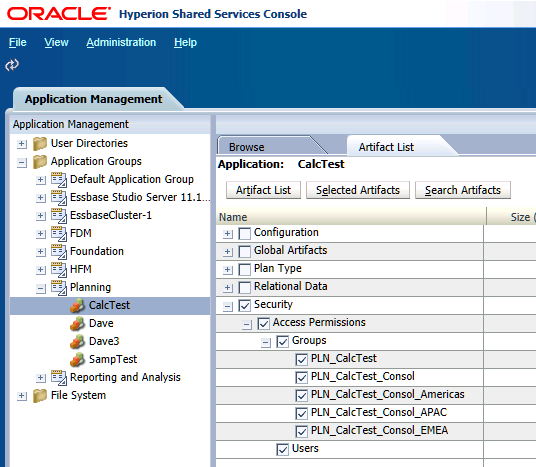This screenshot has height=467, width=536.
Task: Click the Essbase Studio Server group icon
Action: pos(59,198)
